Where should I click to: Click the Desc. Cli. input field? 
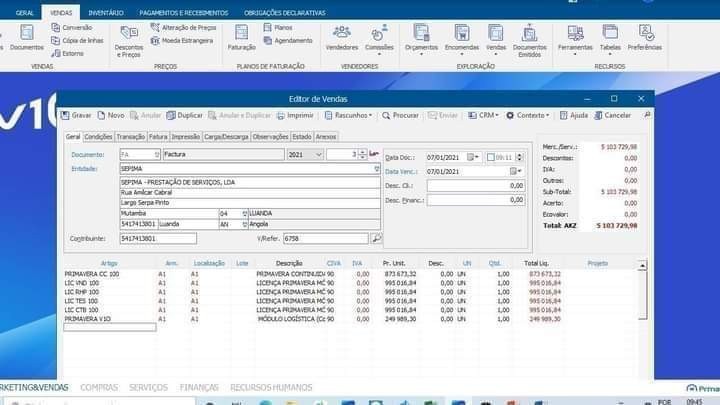(x=476, y=186)
